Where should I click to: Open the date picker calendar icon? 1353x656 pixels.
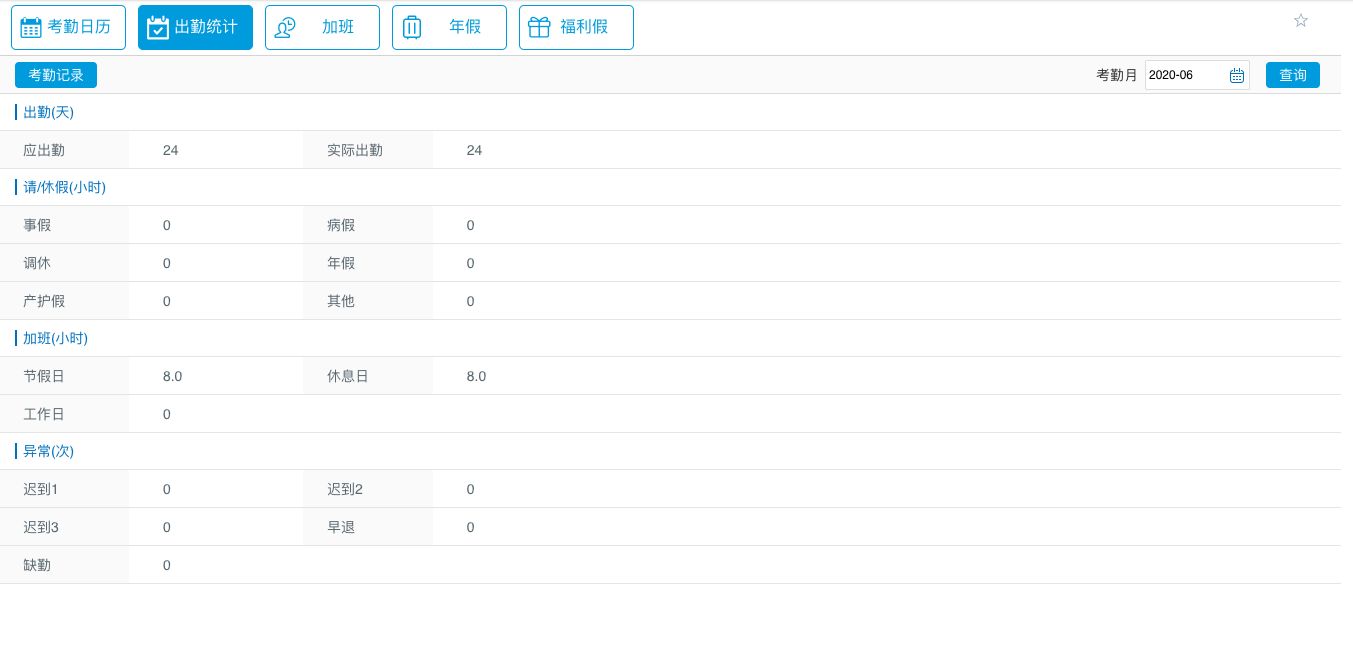coord(1236,76)
